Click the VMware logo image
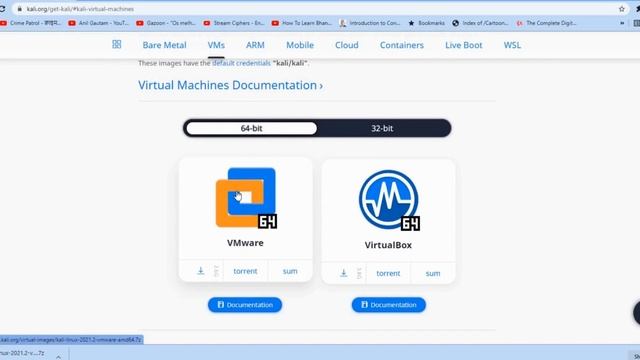640x360 pixels. pos(246,198)
